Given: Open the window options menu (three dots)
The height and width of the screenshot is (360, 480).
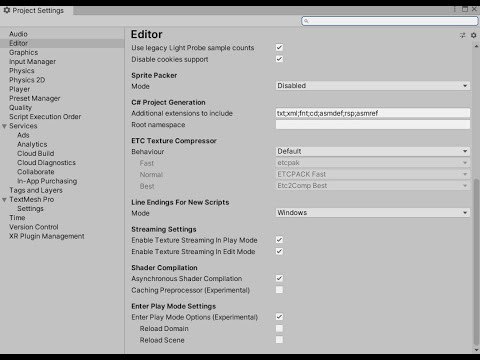Looking at the screenshot, I should [x=455, y=9].
